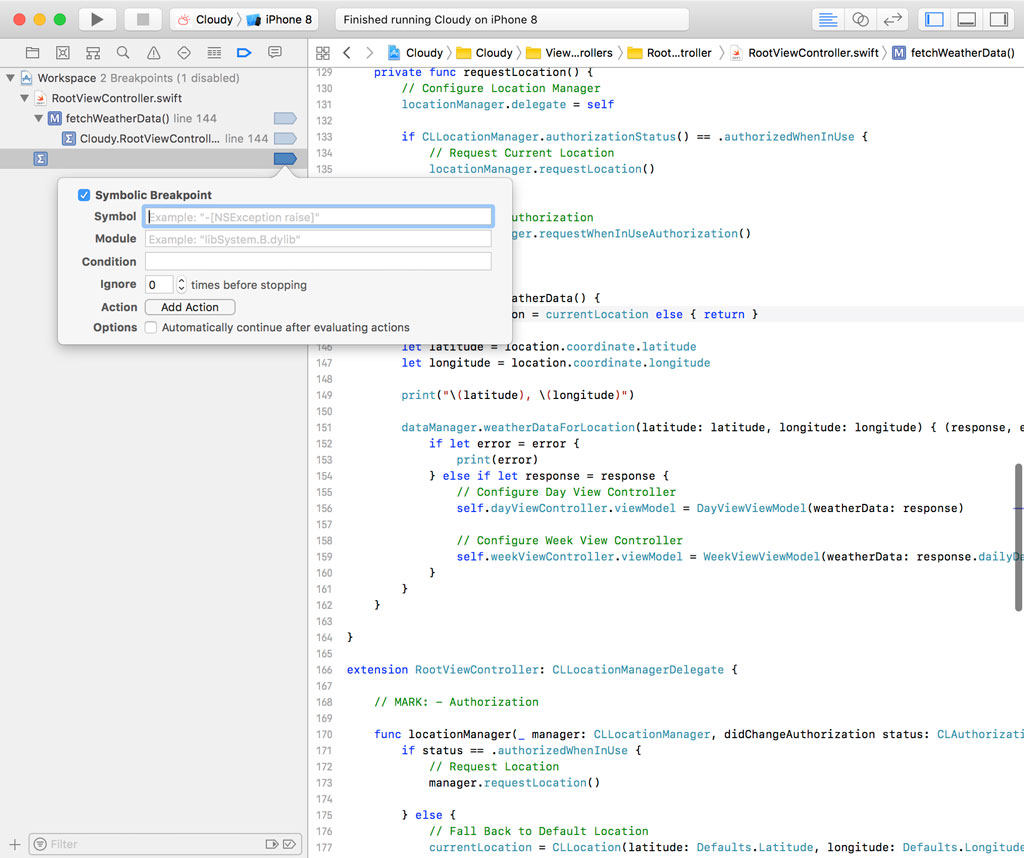Open the Project navigator folder icon
This screenshot has height=858, width=1024.
(x=32, y=52)
